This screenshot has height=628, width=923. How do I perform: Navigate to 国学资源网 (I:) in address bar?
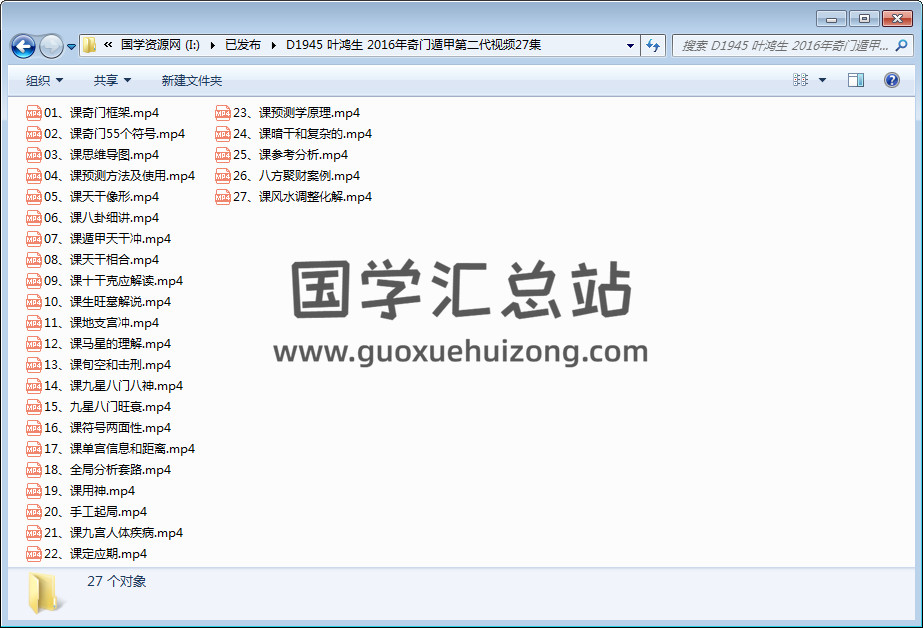click(160, 45)
